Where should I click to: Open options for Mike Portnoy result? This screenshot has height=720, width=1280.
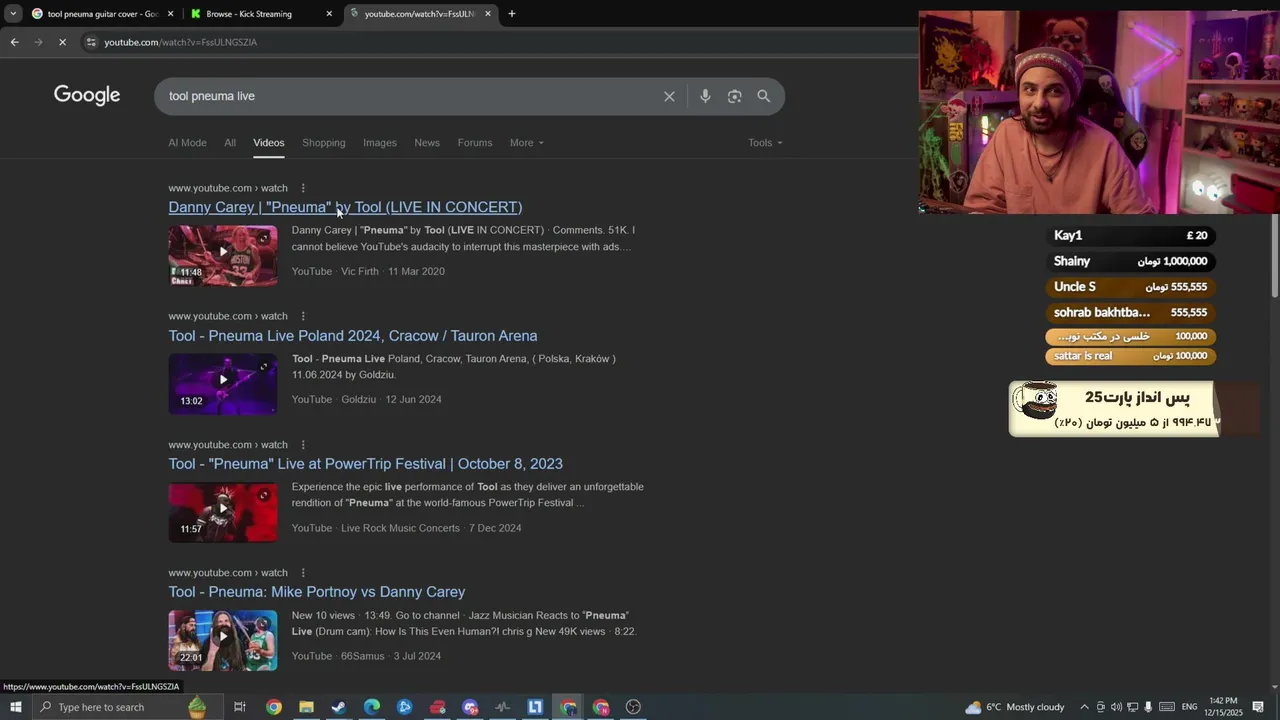[303, 573]
